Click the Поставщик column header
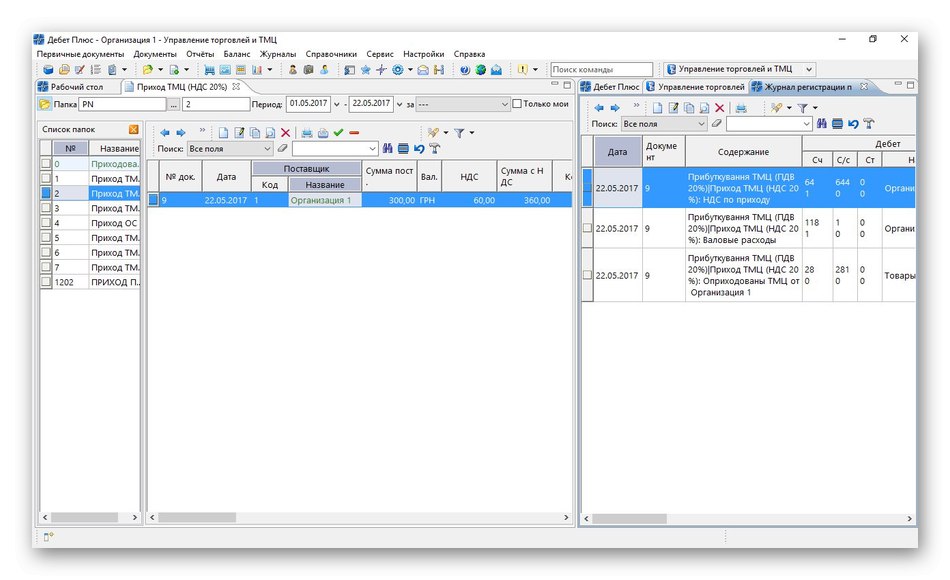 pos(307,168)
